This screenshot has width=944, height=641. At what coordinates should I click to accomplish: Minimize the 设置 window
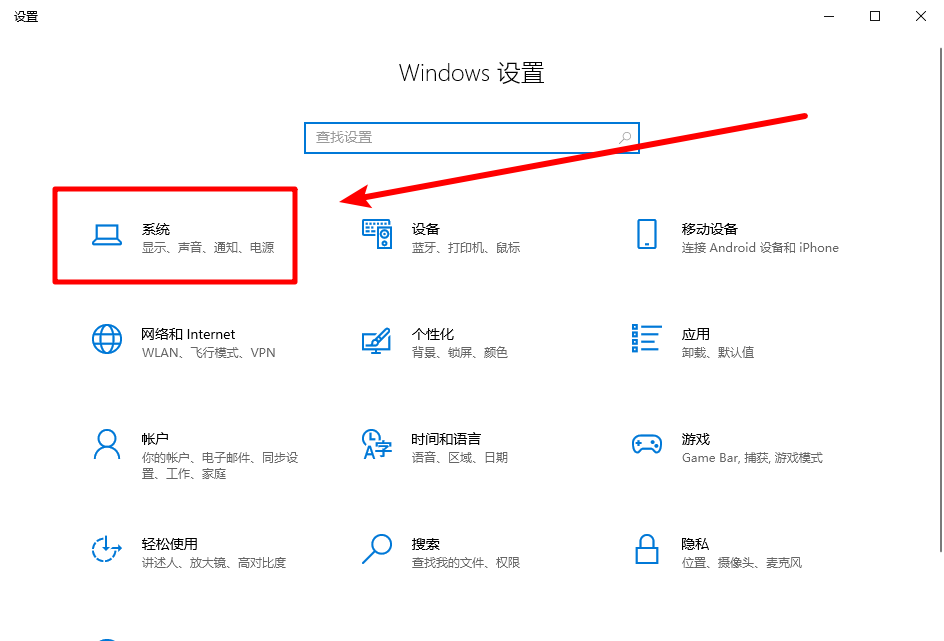pyautogui.click(x=829, y=16)
